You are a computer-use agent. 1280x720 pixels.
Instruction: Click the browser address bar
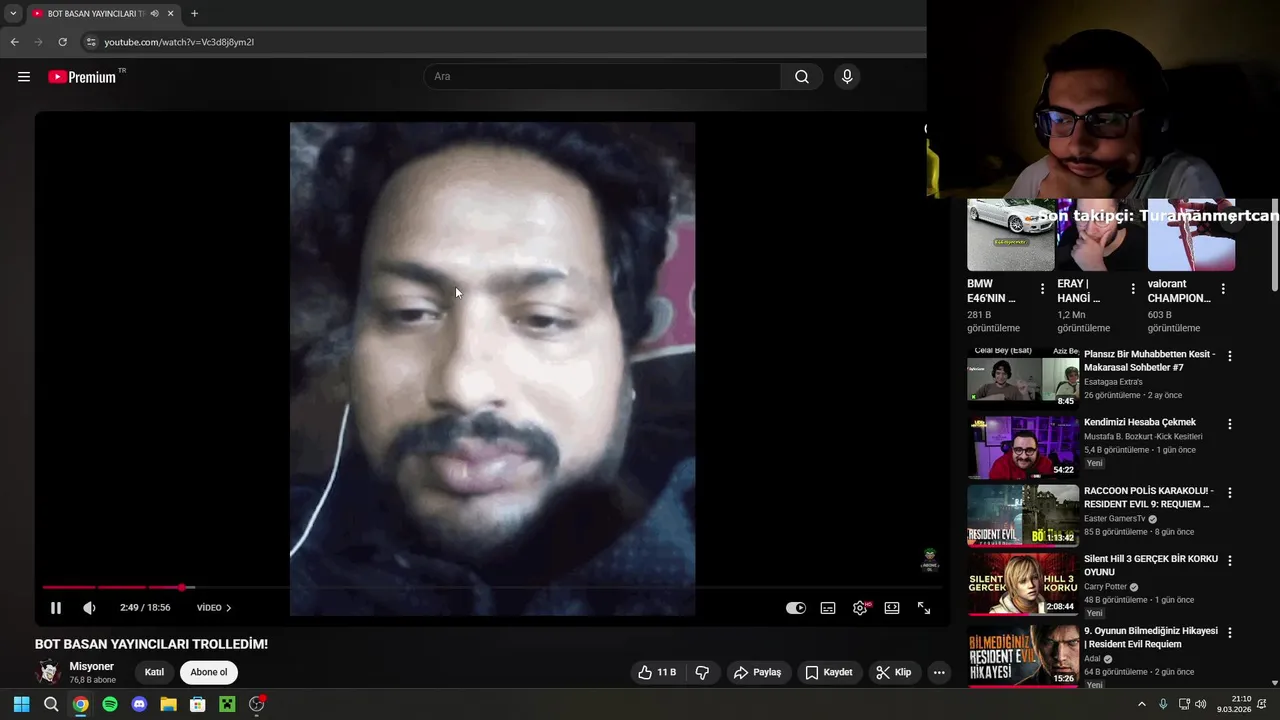click(x=500, y=42)
